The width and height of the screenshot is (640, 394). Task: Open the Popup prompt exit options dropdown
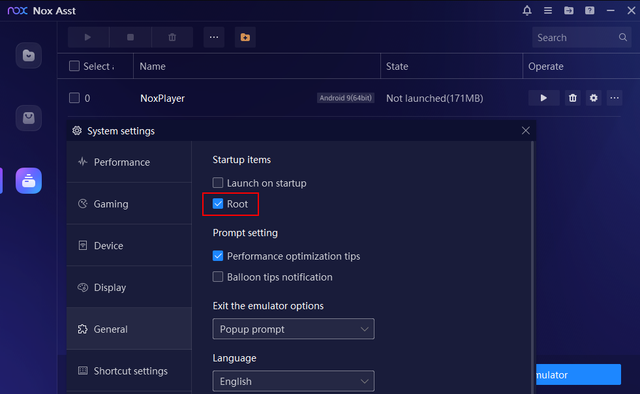(x=293, y=329)
